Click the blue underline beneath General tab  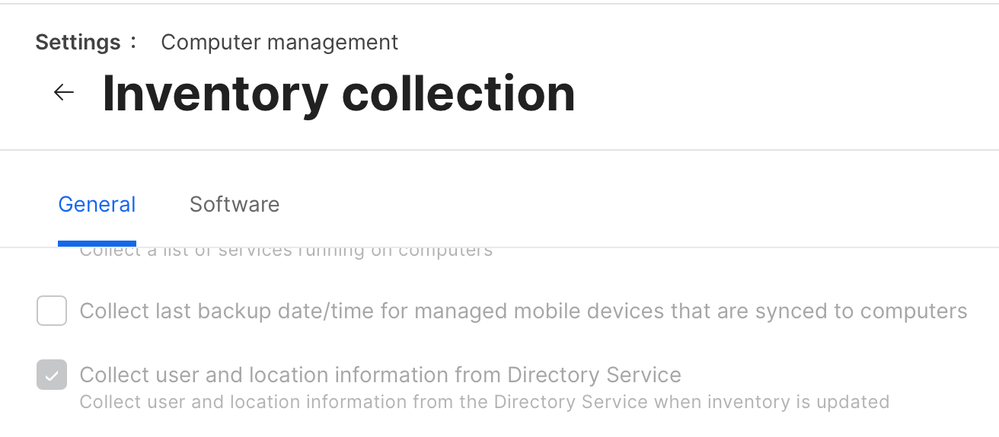pos(97,243)
